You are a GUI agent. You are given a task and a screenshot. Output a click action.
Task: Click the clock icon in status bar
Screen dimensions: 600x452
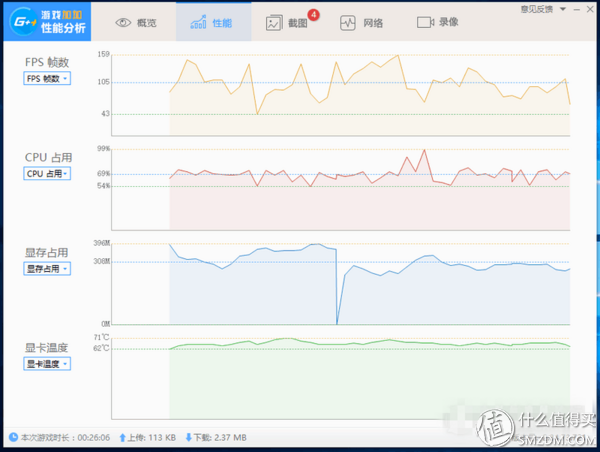tap(13, 437)
